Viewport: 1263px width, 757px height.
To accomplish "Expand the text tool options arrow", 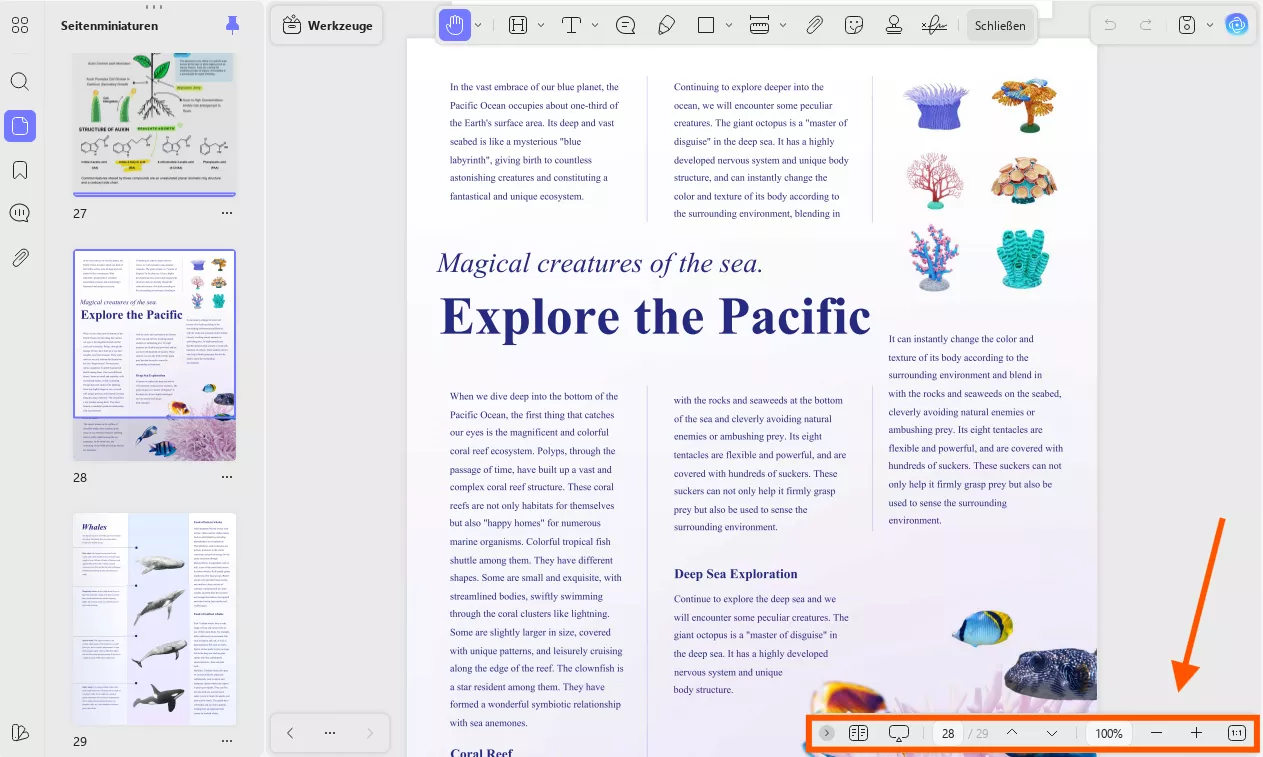I will coord(595,25).
